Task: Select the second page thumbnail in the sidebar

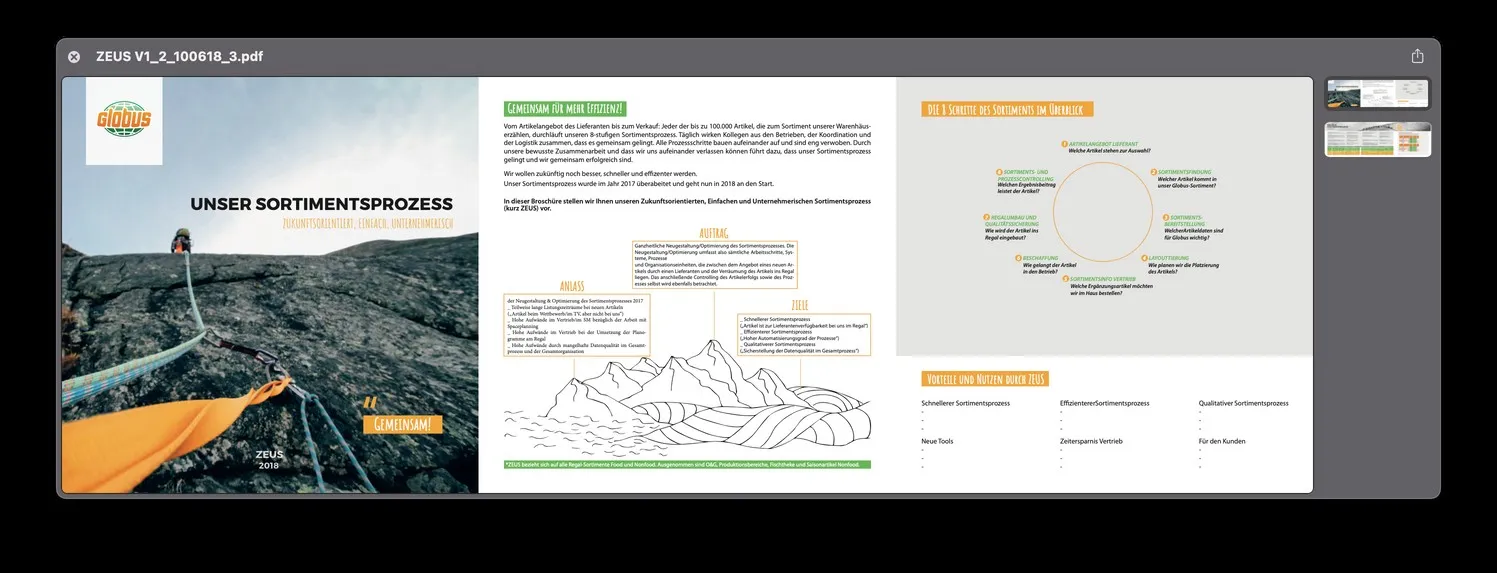Action: click(1378, 140)
